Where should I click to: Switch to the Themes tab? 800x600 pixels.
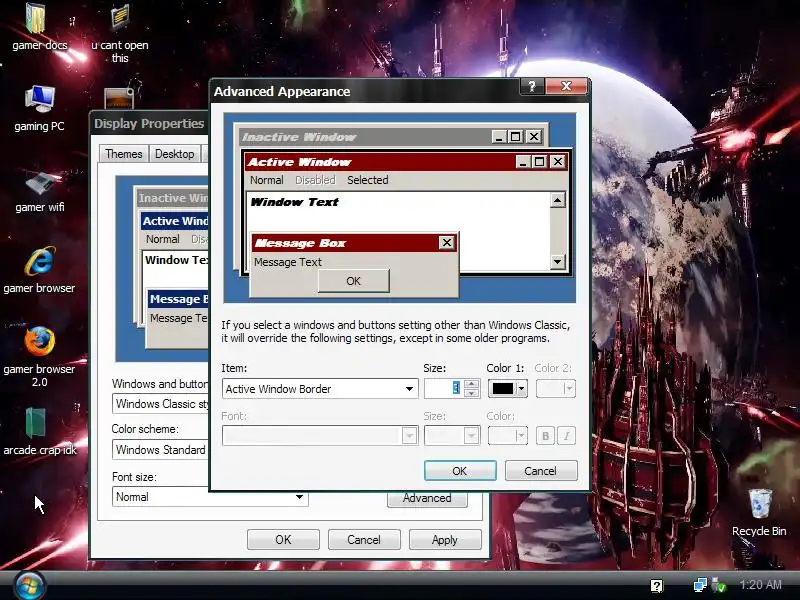pos(123,154)
